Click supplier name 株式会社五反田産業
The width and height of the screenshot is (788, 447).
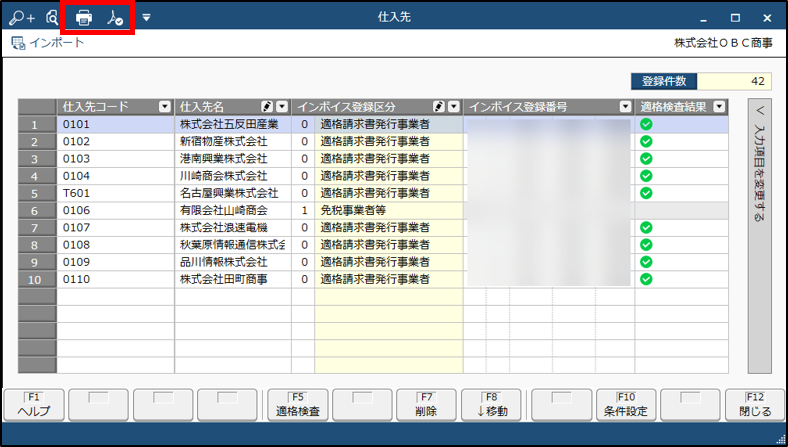coord(229,124)
